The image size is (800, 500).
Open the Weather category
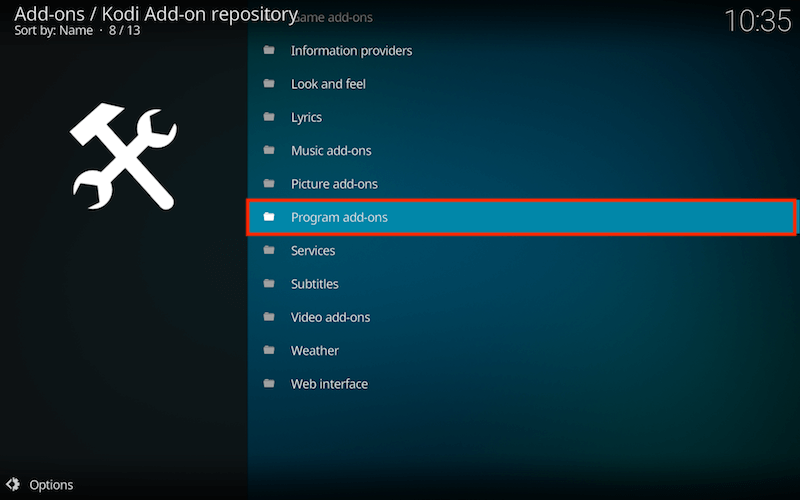point(521,351)
